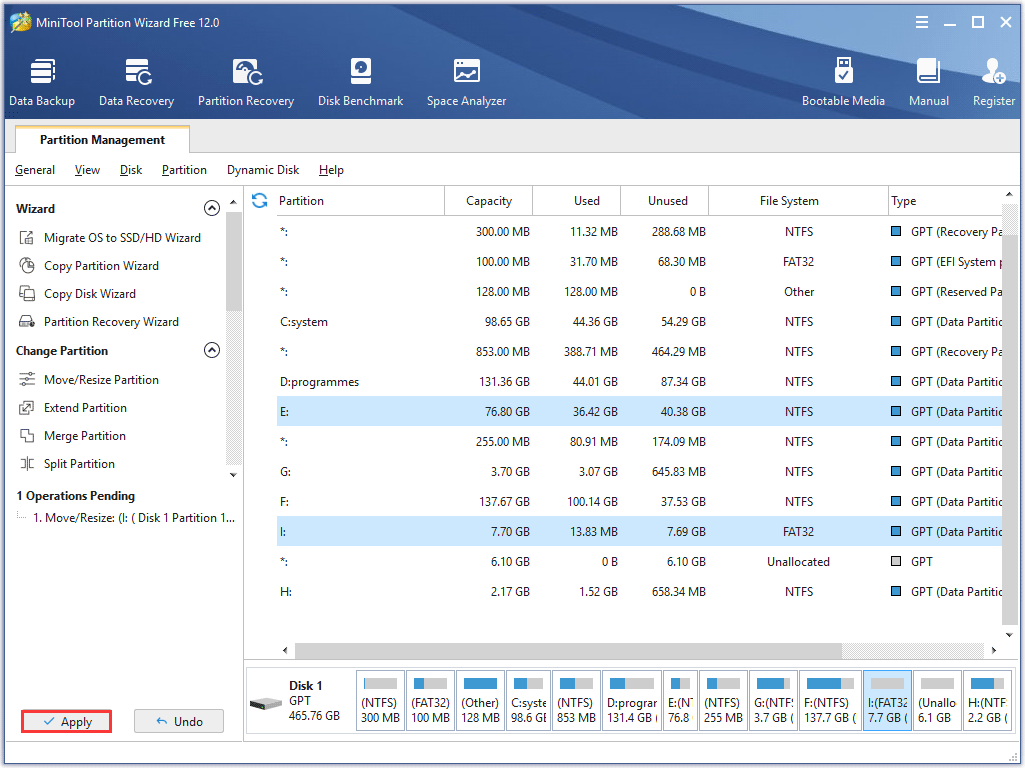Apply the pending operations
Image resolution: width=1025 pixels, height=768 pixels.
click(x=67, y=721)
